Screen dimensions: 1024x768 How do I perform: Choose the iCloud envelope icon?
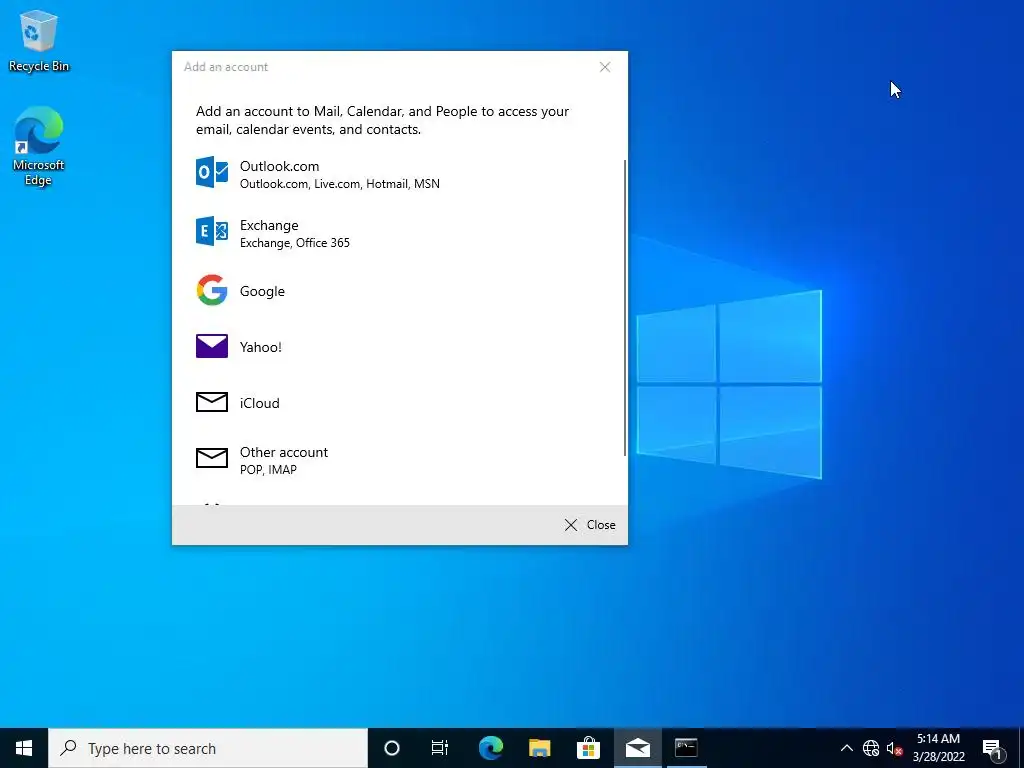click(212, 402)
